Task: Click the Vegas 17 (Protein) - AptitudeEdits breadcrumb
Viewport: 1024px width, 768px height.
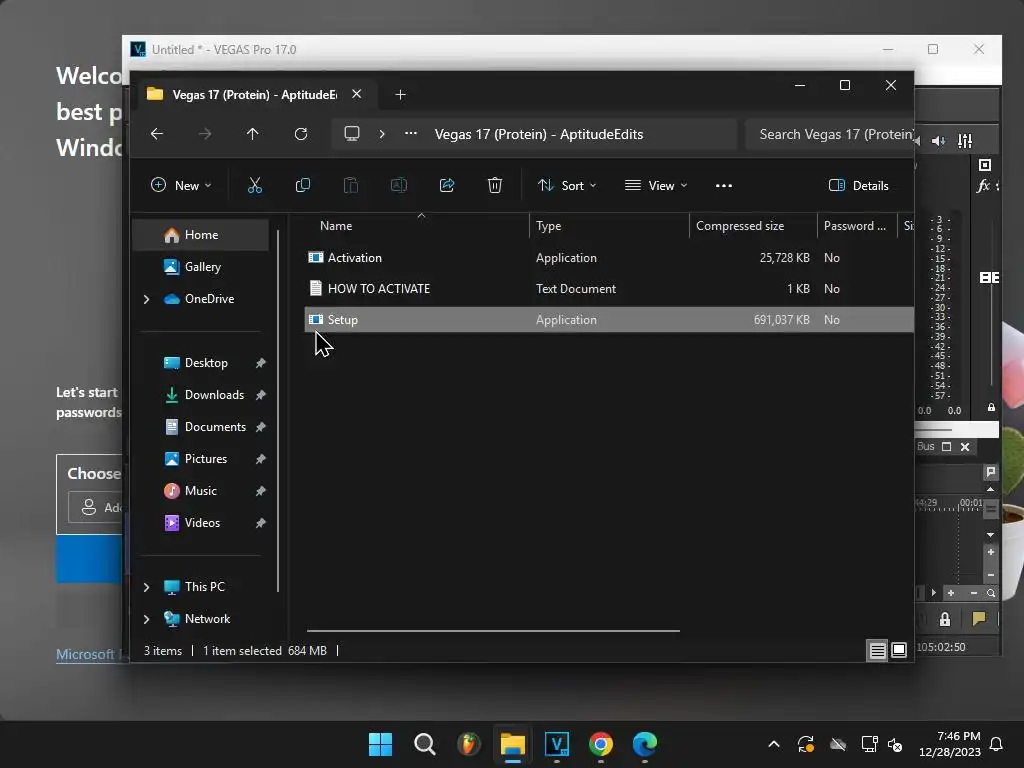Action: (539, 135)
